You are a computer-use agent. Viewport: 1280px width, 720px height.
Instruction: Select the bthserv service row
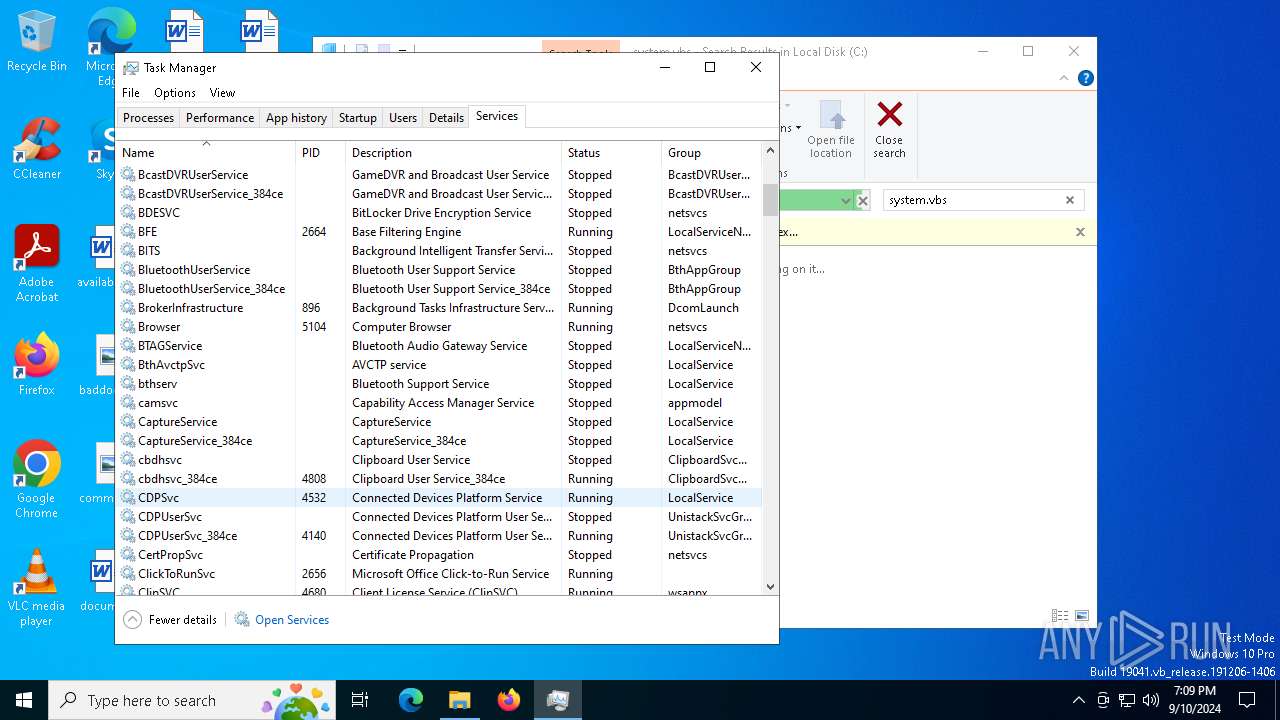(439, 384)
